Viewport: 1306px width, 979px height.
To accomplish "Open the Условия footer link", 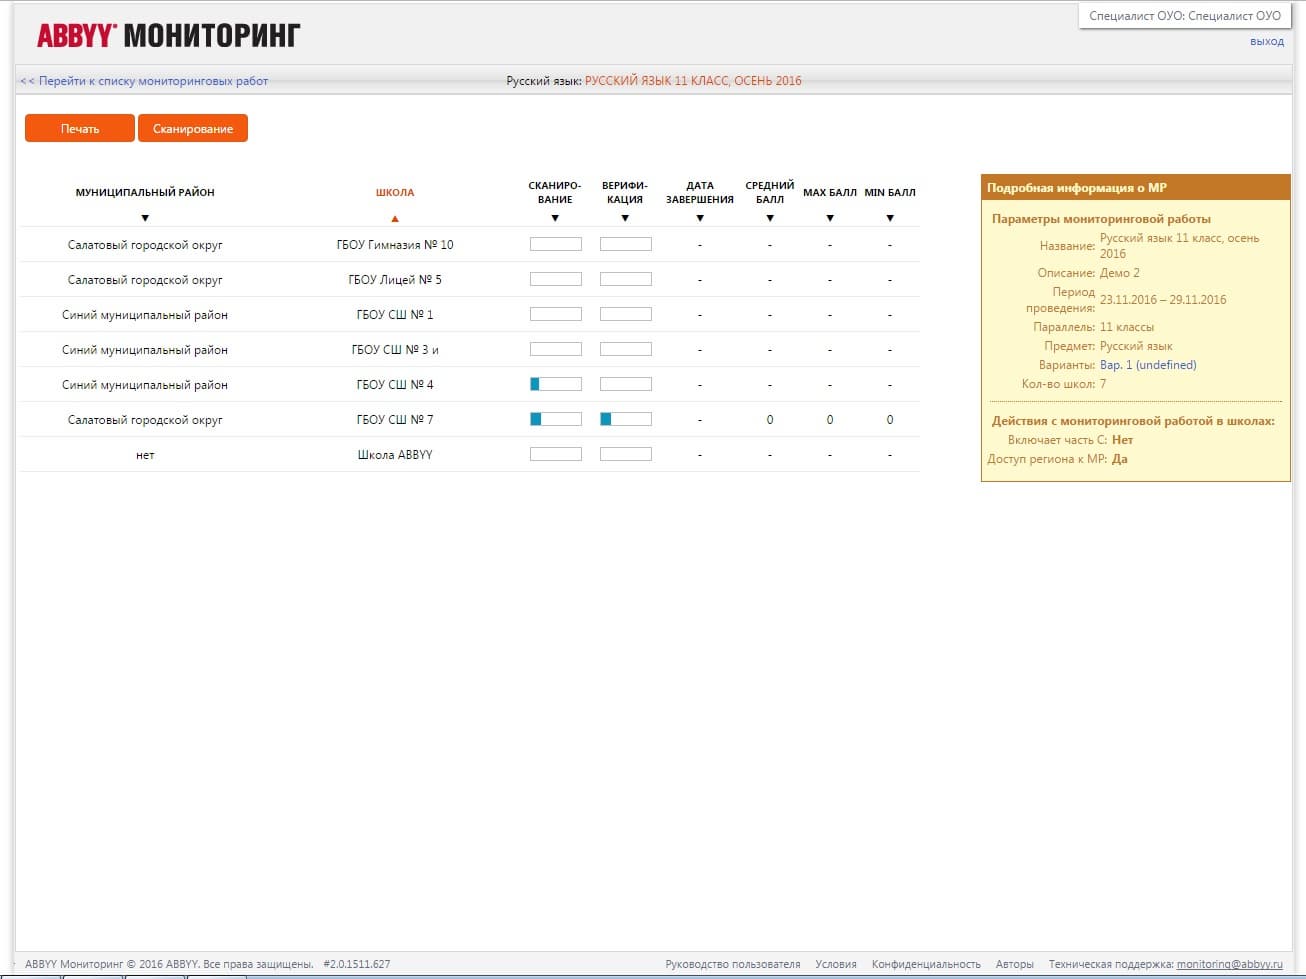I will (x=836, y=964).
